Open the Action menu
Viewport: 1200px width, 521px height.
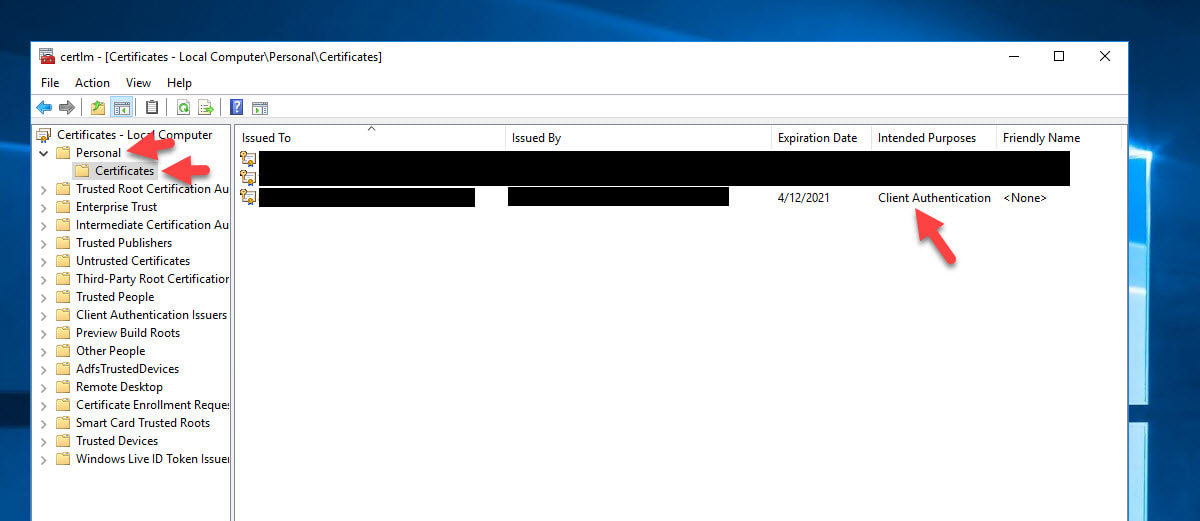point(92,83)
